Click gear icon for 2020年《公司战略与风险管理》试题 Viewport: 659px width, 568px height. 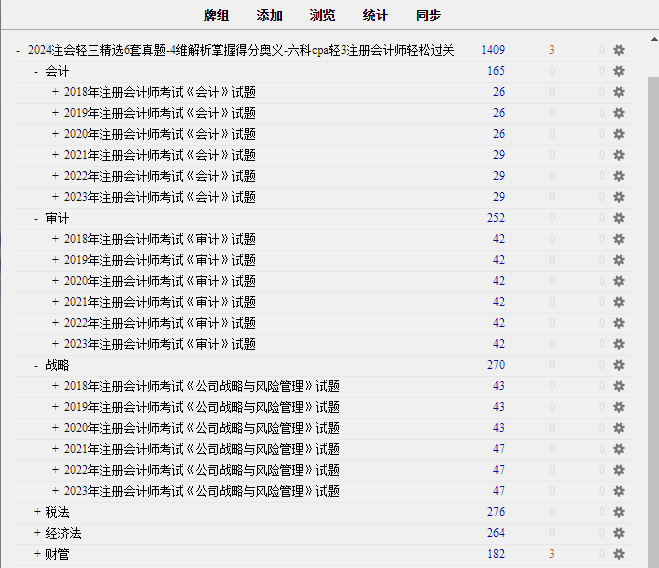619,428
